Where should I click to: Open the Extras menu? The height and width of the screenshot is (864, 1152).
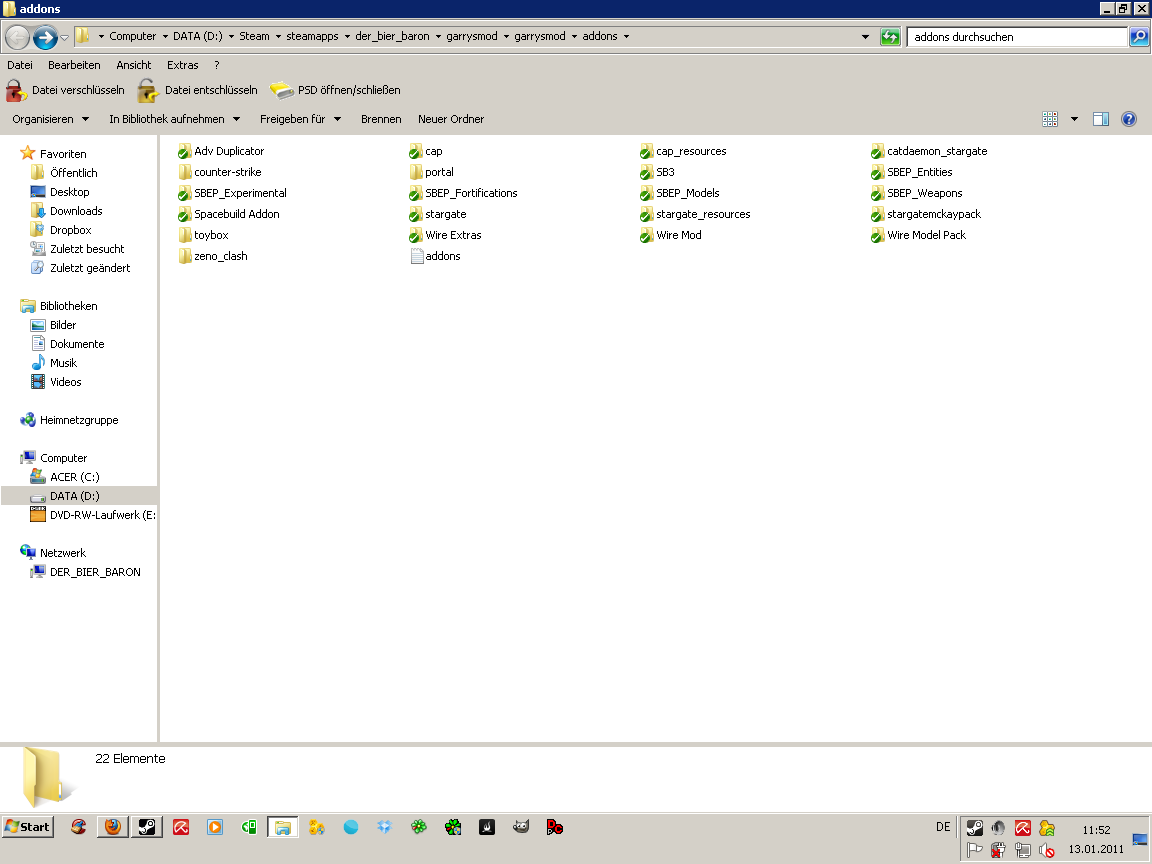(x=182, y=65)
